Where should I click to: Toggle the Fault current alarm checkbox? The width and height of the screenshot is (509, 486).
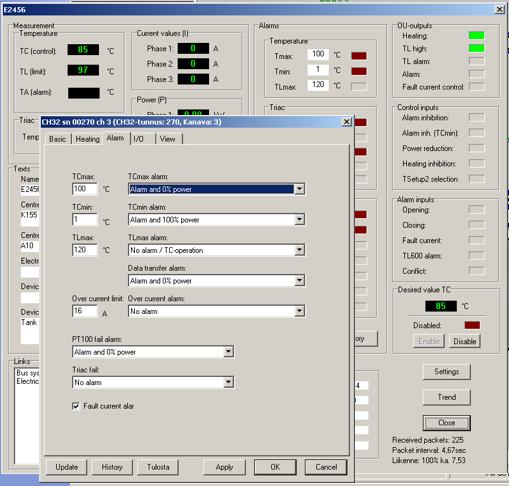pos(76,406)
